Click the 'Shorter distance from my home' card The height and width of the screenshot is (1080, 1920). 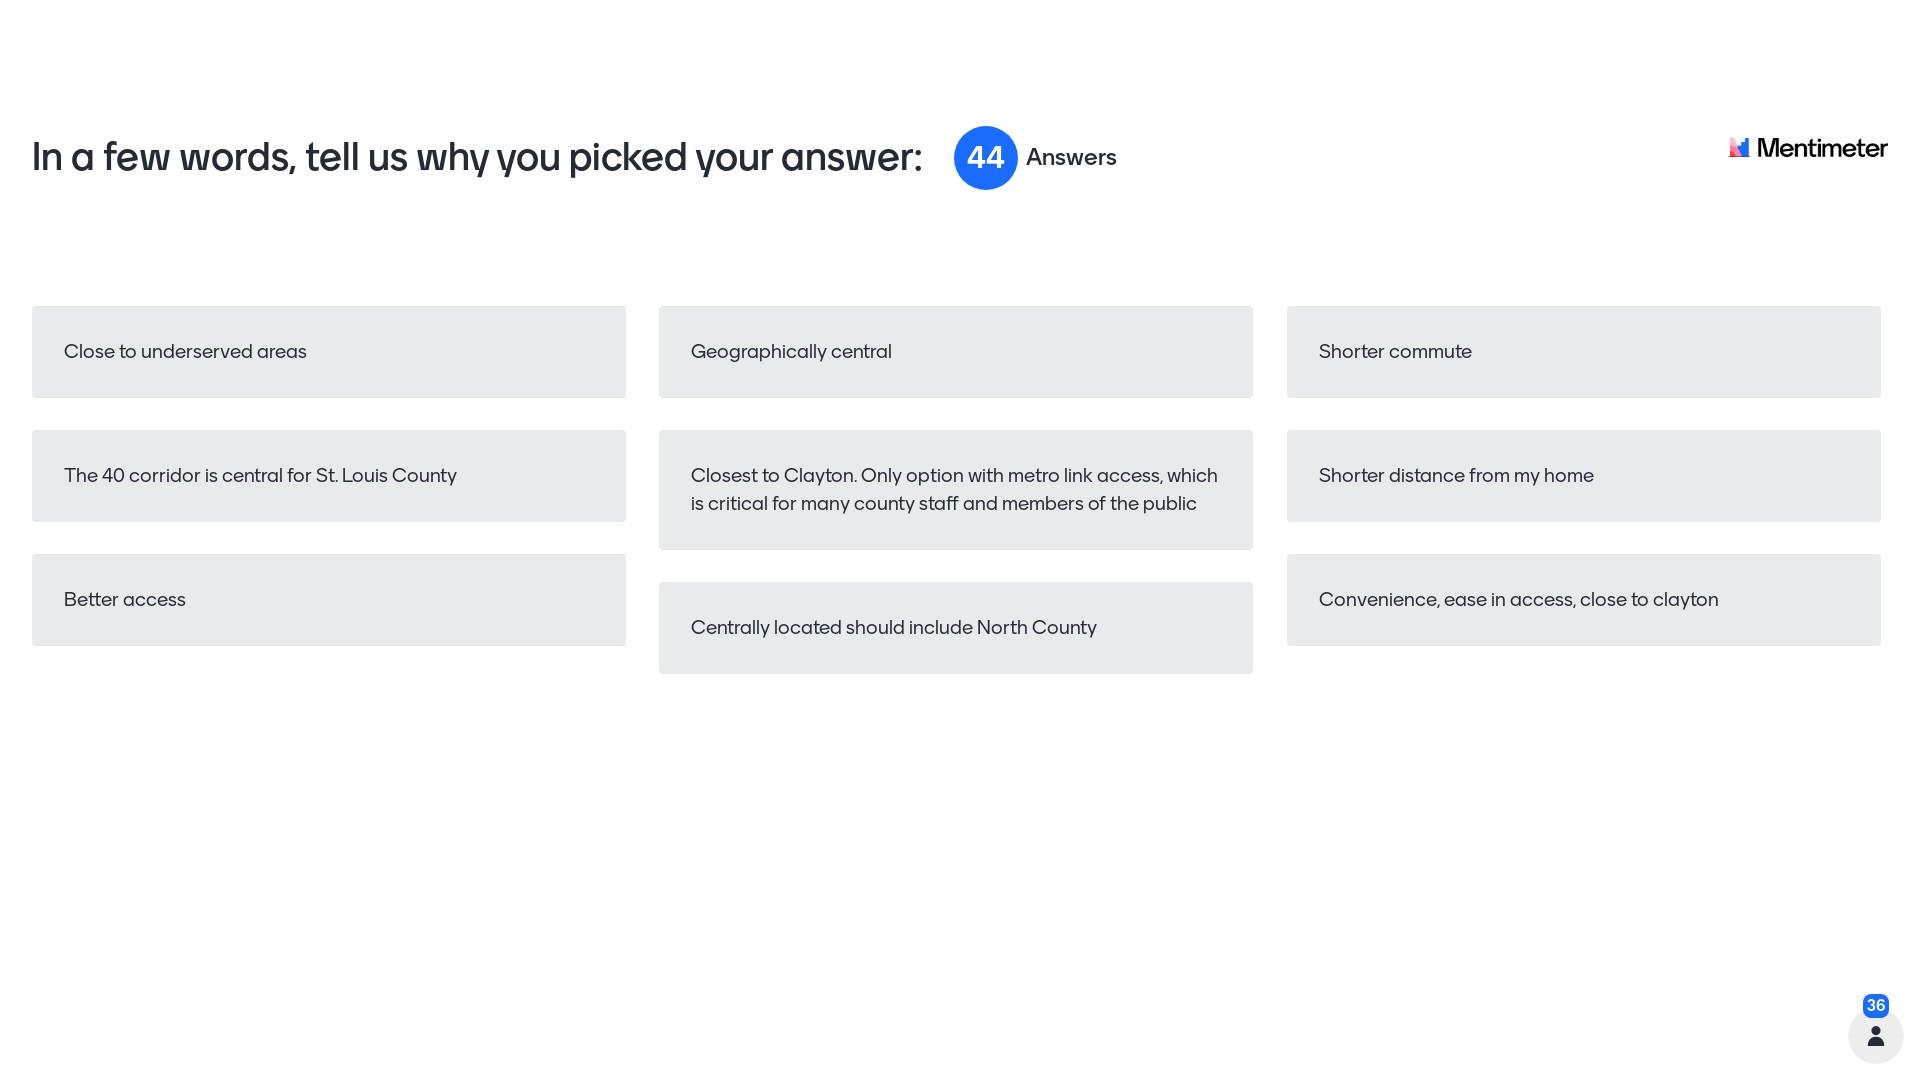(x=1583, y=476)
